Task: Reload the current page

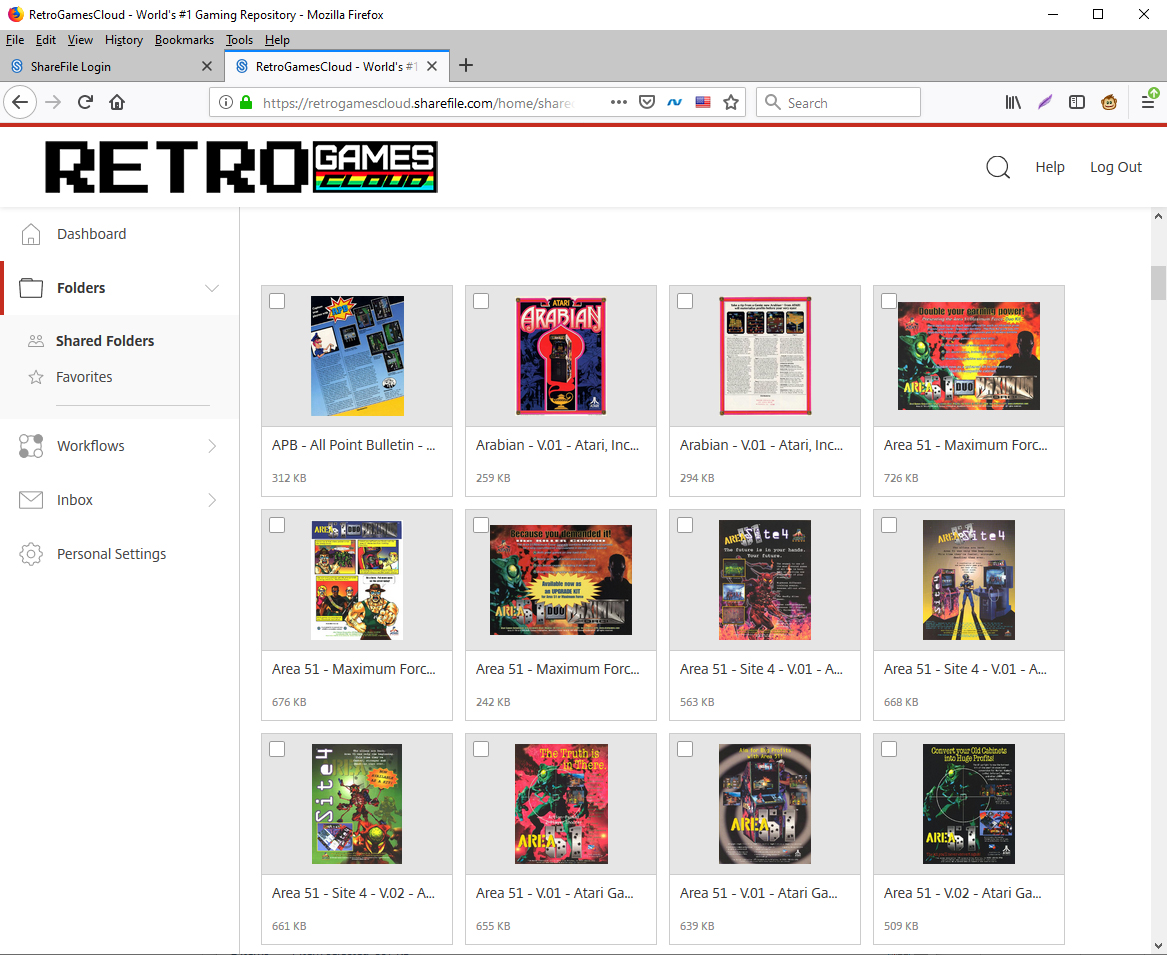Action: click(x=85, y=102)
